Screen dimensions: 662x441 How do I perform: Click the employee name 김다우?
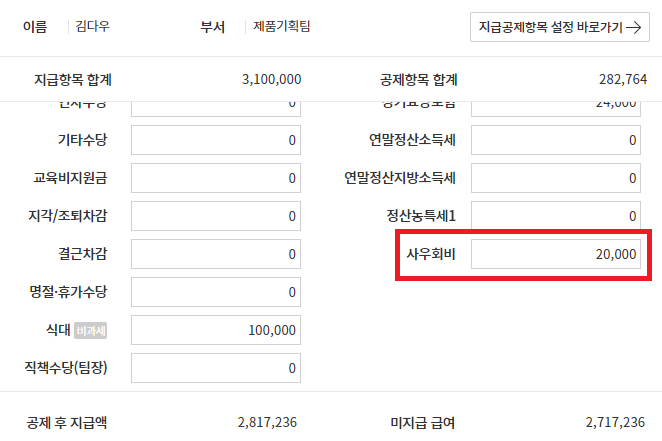click(x=92, y=27)
